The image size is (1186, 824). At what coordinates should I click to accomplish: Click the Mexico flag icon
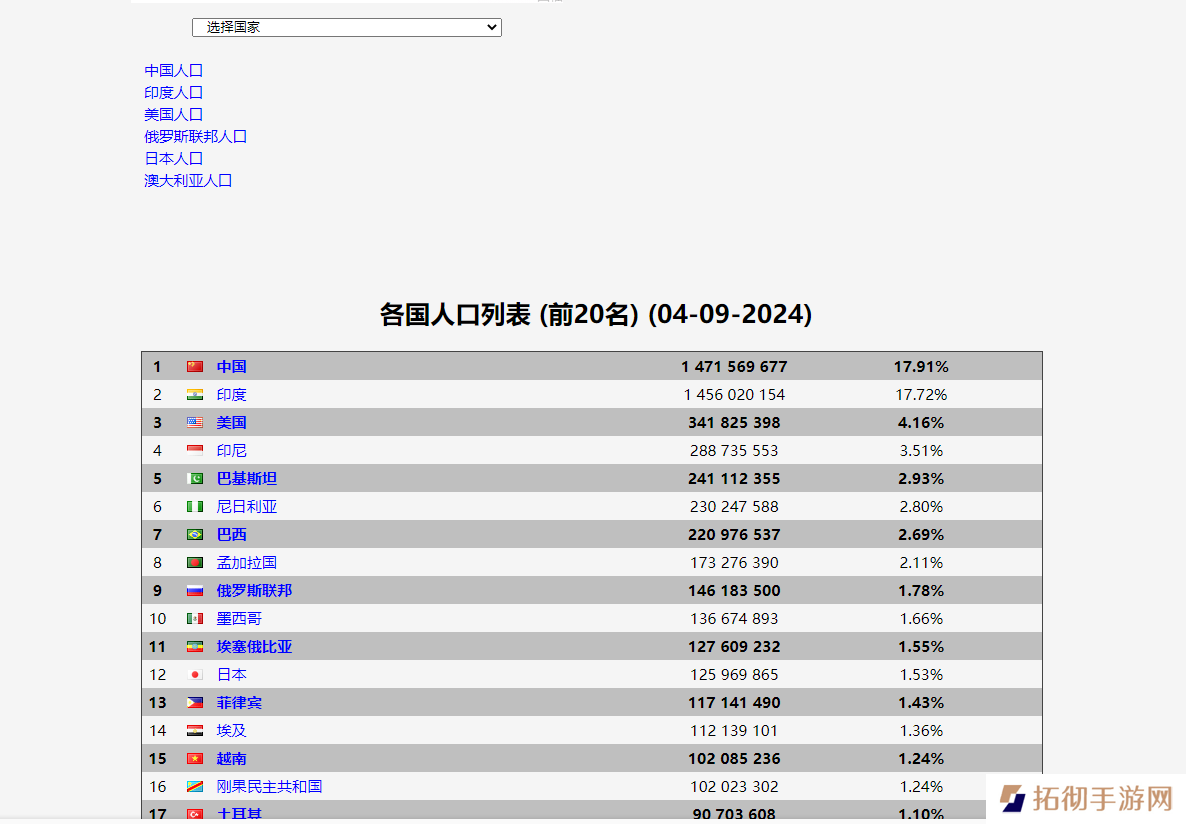coord(195,619)
